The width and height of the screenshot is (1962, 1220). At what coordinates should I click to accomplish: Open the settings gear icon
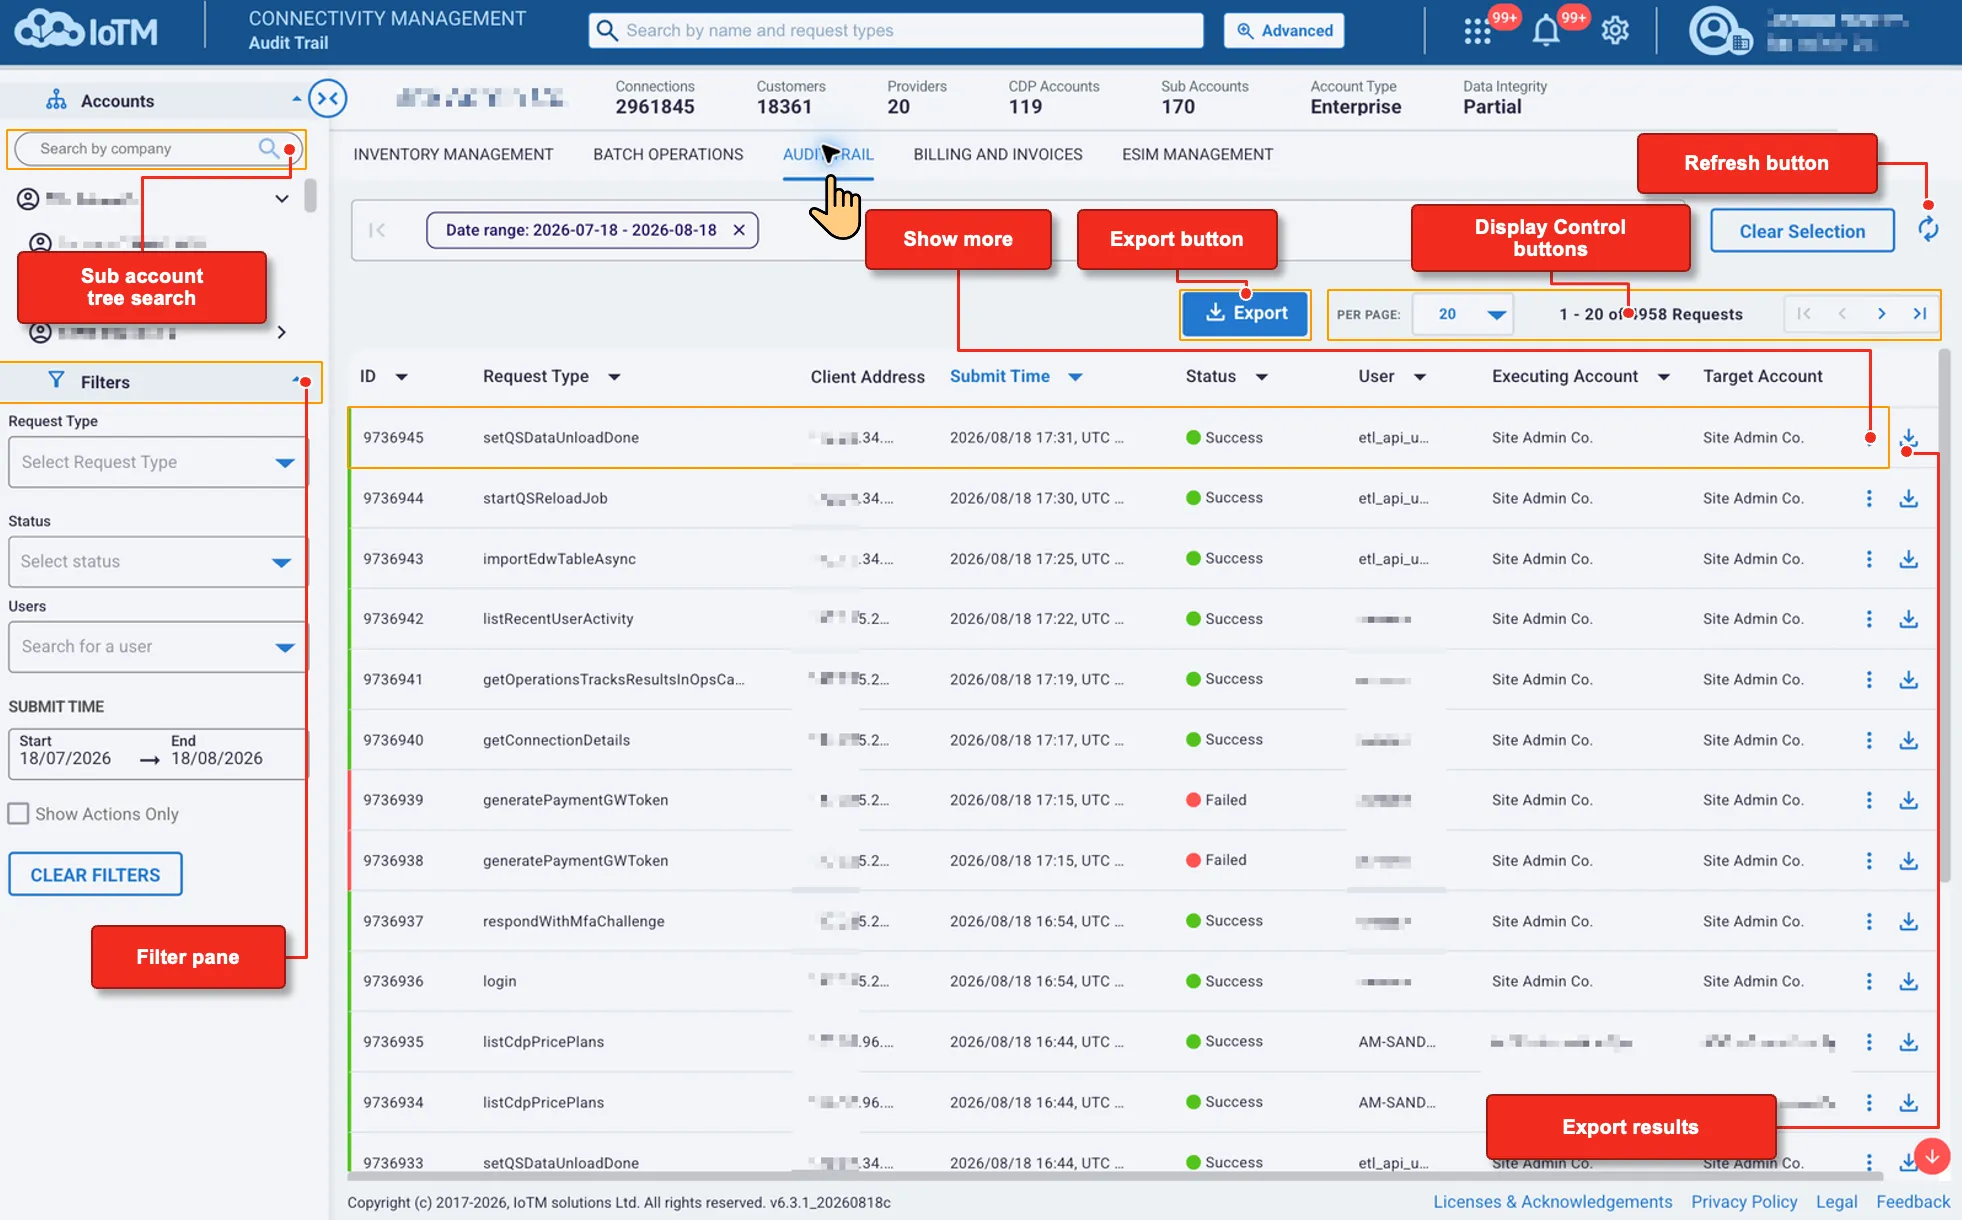(1615, 31)
